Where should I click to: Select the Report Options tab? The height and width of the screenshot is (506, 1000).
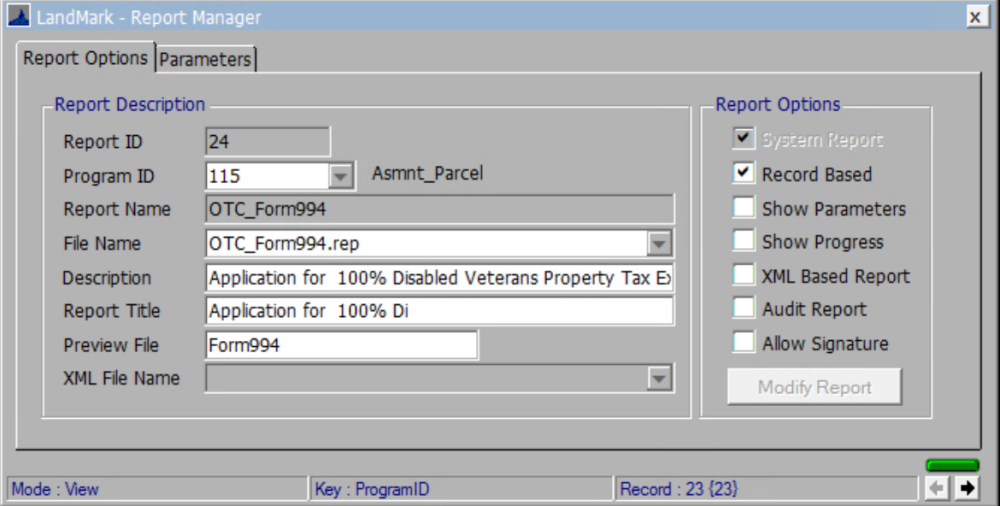pos(85,58)
